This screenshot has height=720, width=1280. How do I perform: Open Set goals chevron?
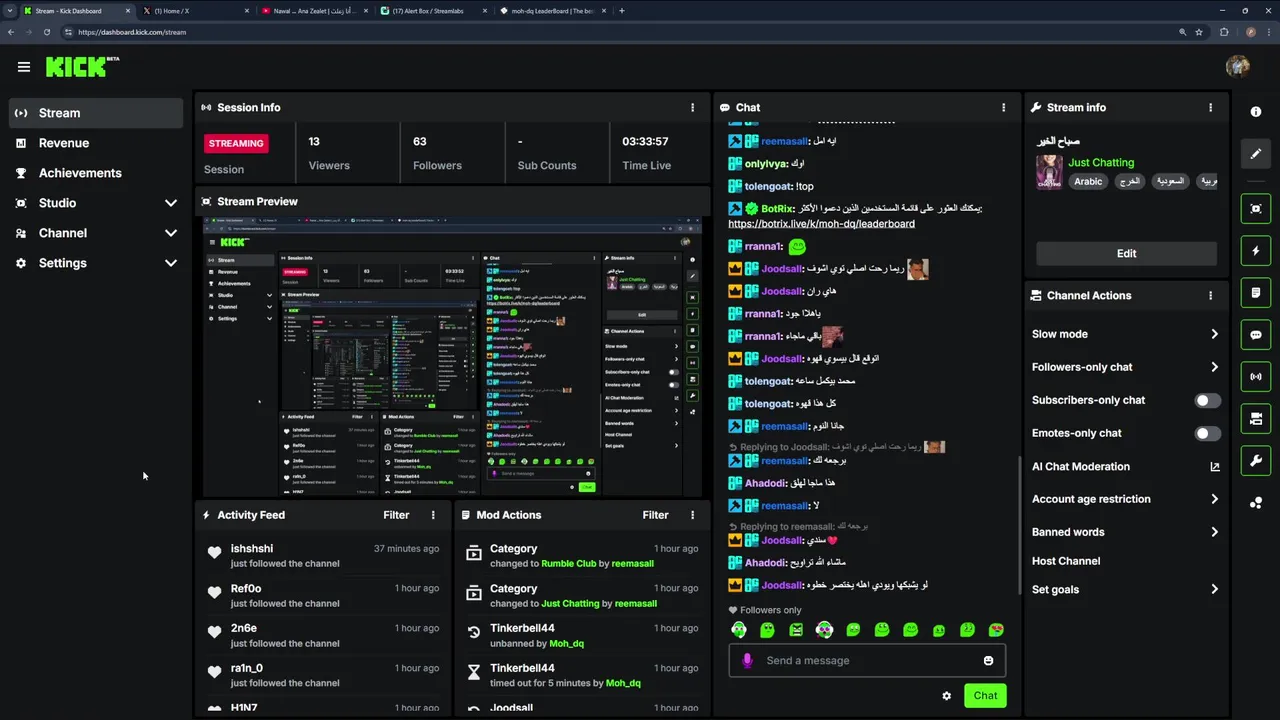pos(1214,589)
